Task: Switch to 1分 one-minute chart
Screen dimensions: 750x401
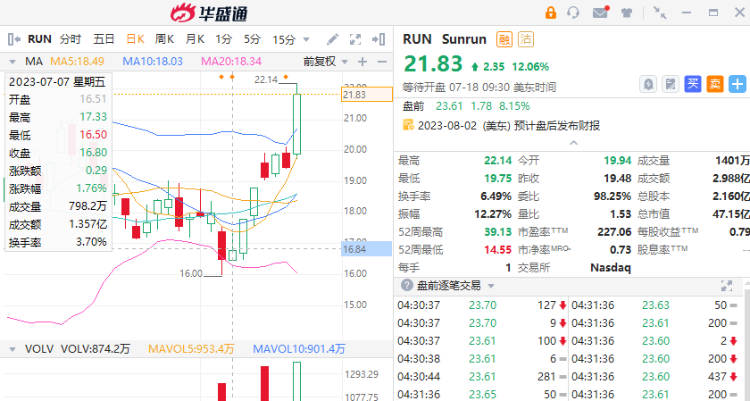Action: (223, 39)
